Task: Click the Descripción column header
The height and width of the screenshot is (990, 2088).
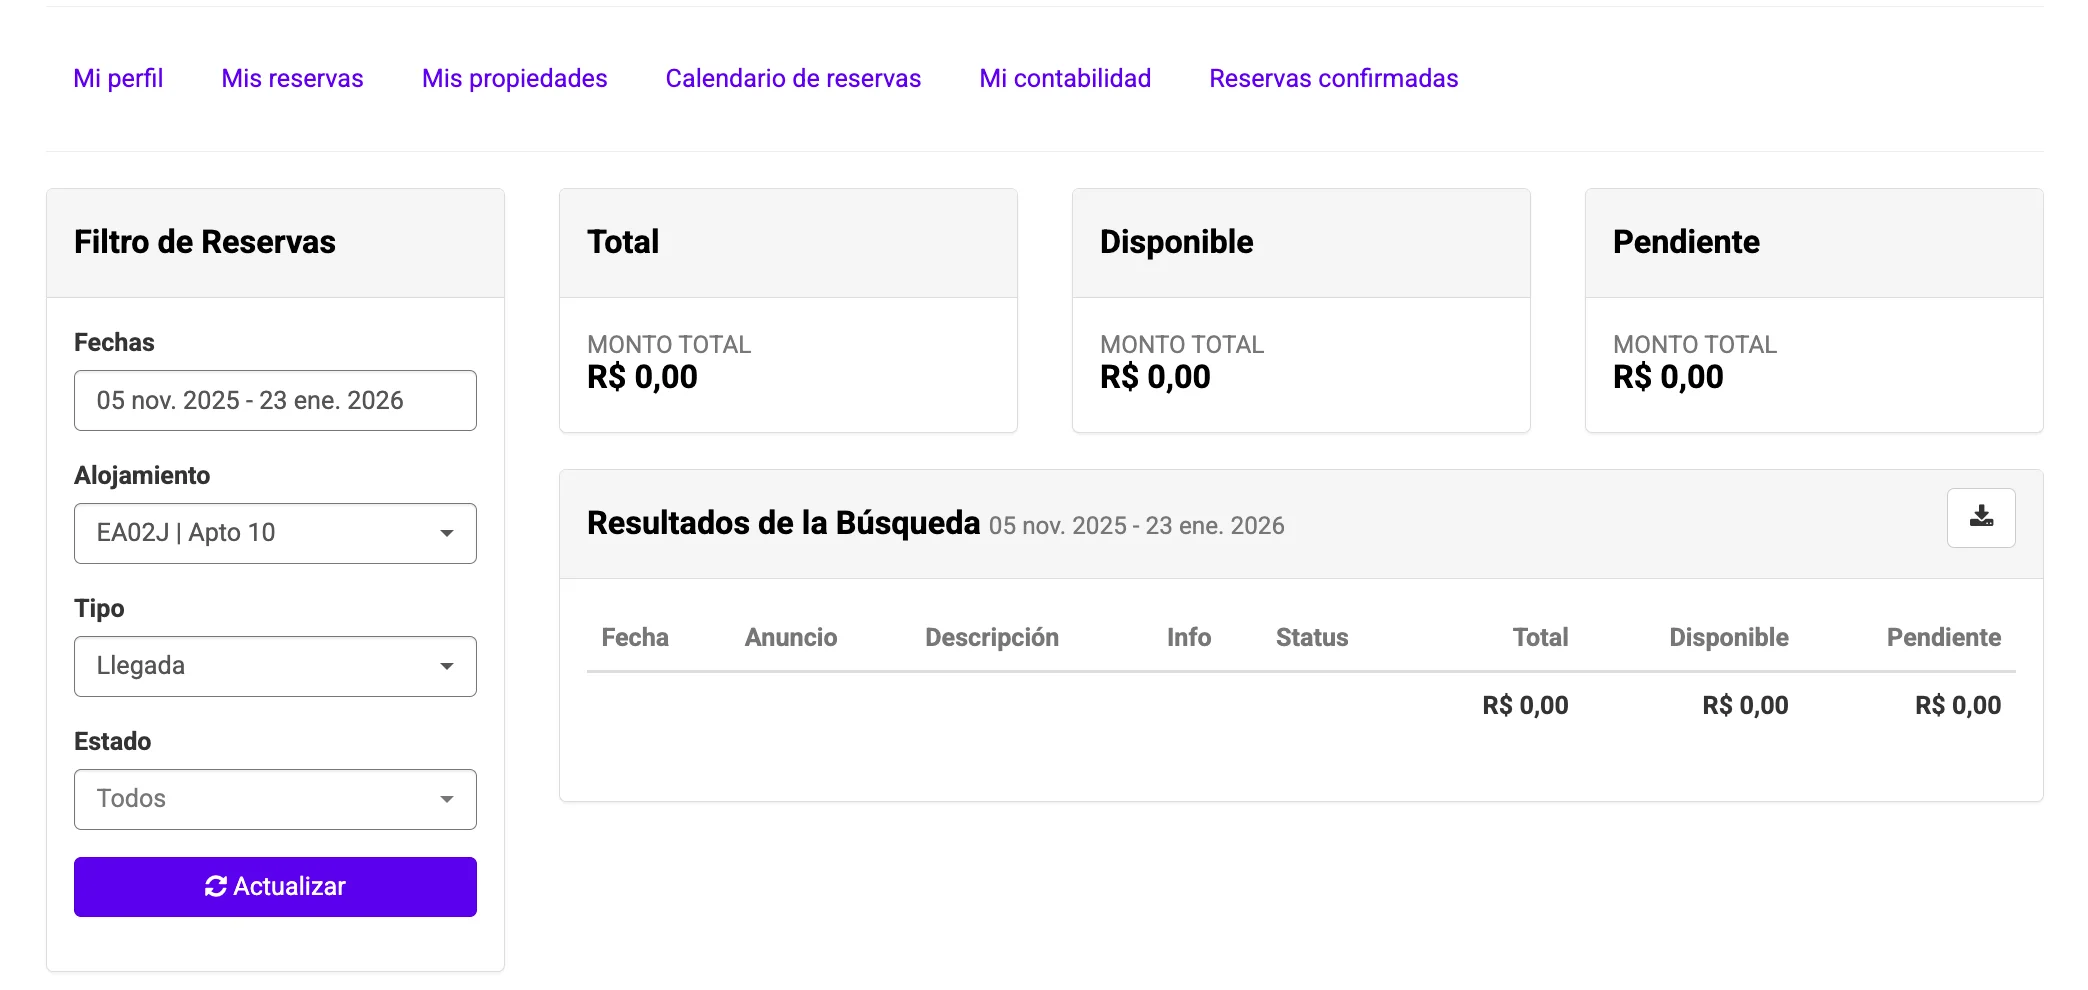Action: (x=991, y=637)
